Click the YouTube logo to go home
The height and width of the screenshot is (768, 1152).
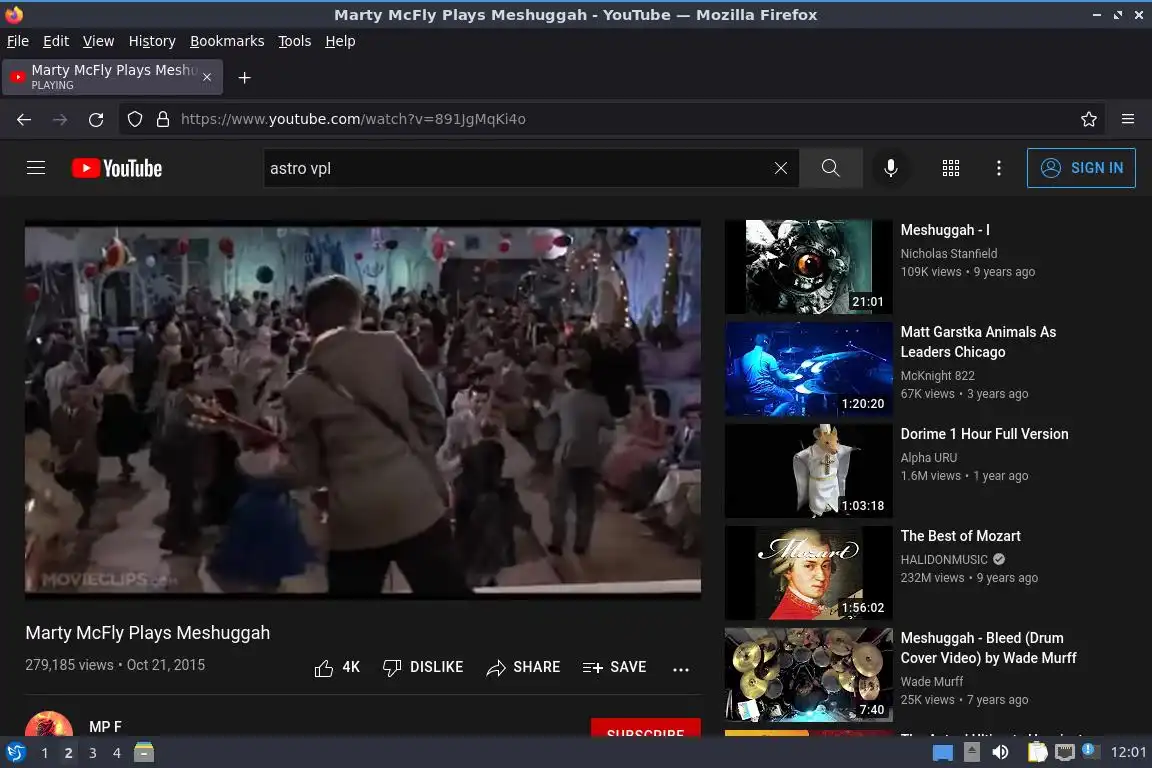[117, 168]
